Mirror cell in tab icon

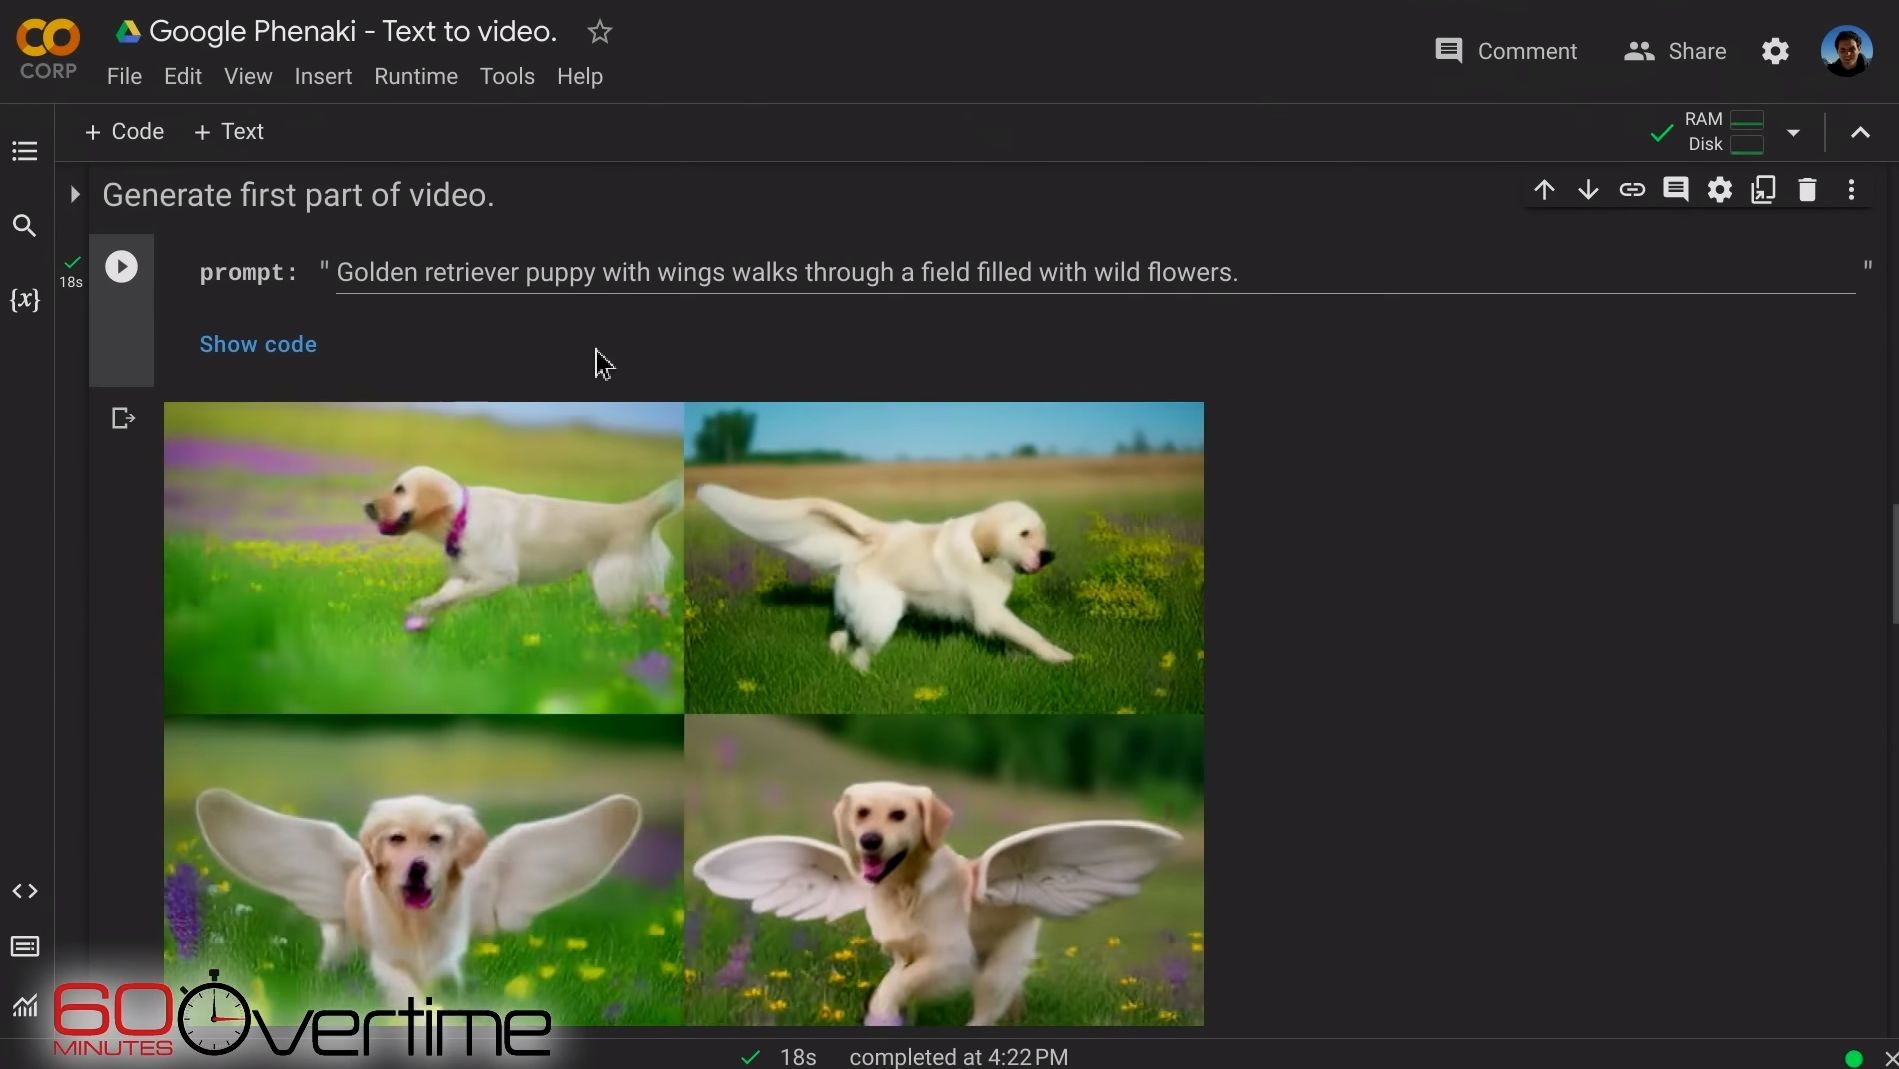tap(1763, 190)
